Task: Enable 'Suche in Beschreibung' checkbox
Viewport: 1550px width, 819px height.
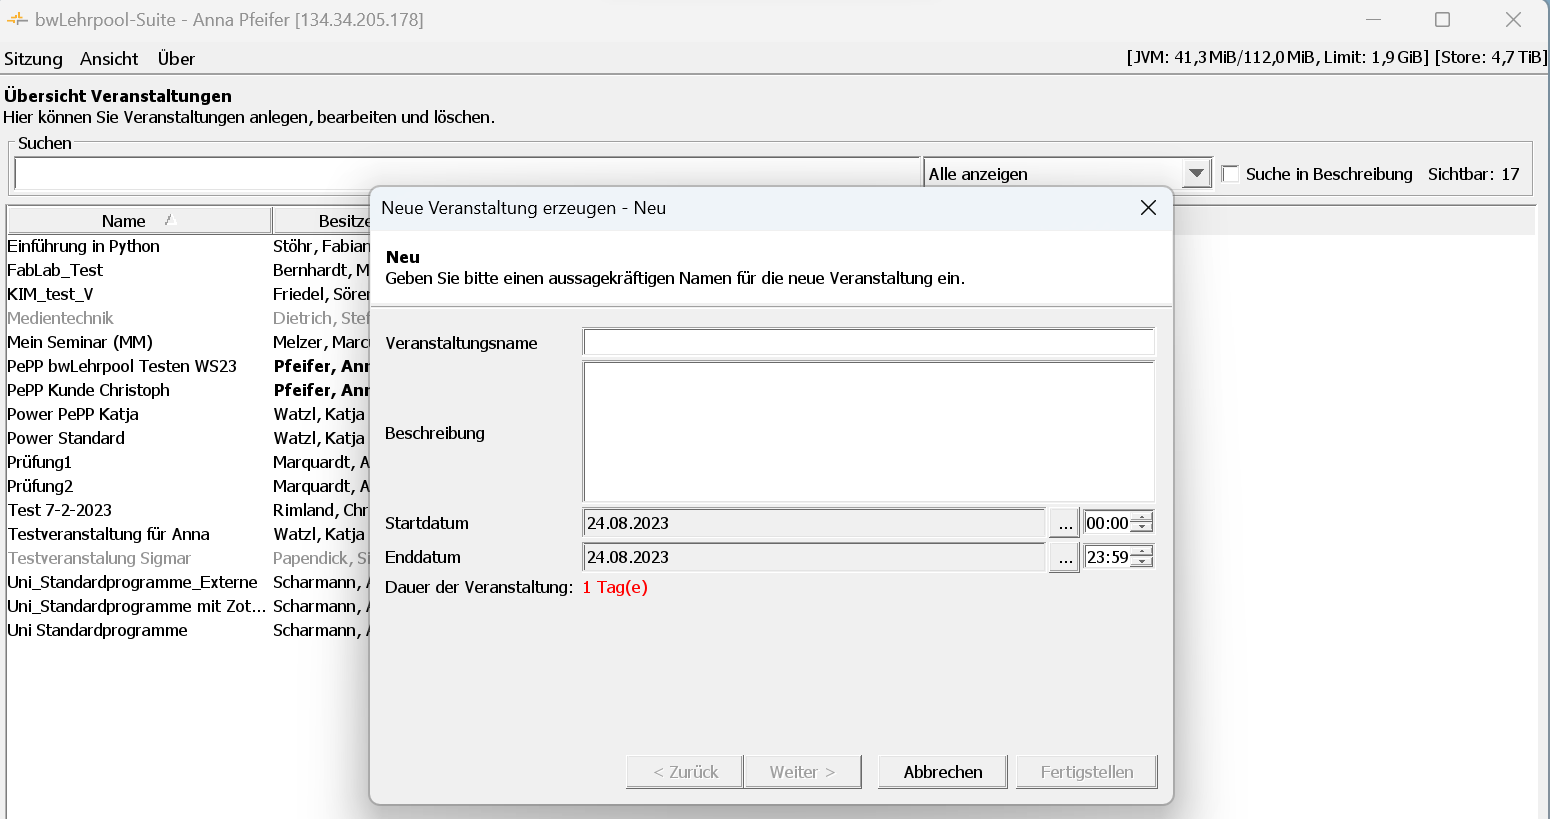Action: pos(1231,174)
